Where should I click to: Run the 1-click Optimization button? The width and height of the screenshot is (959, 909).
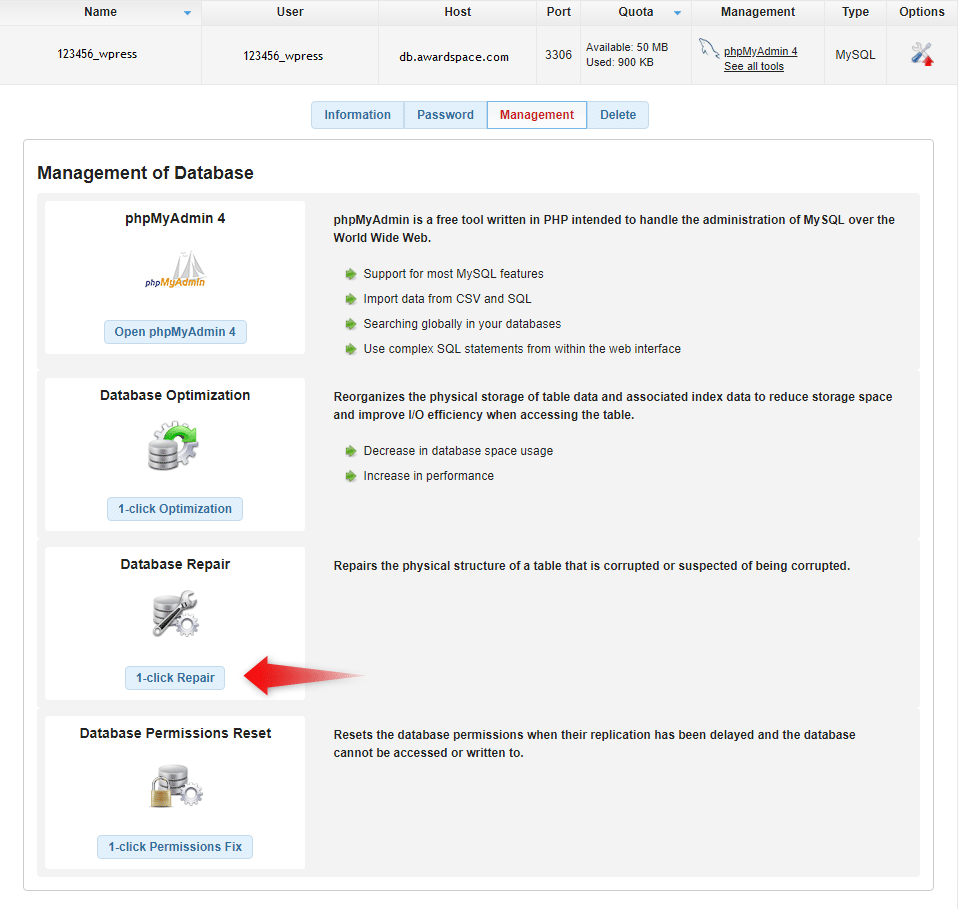175,509
